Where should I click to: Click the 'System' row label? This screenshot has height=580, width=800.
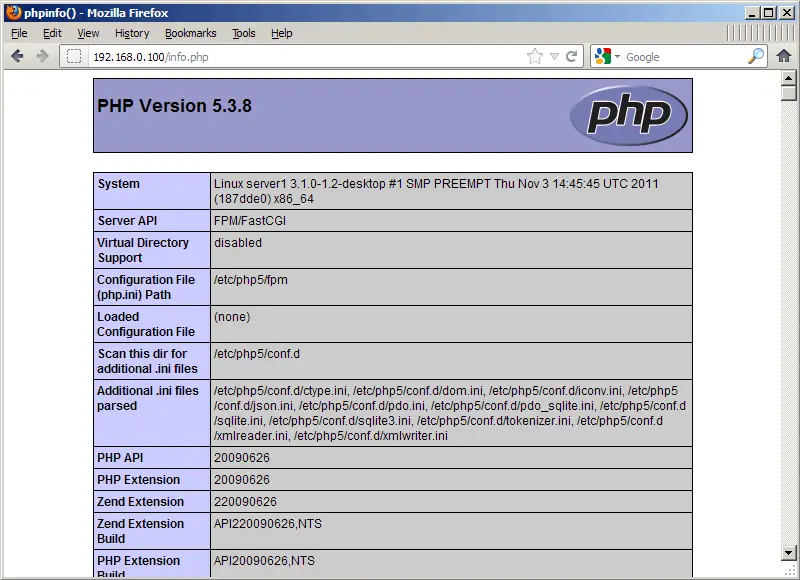point(118,184)
